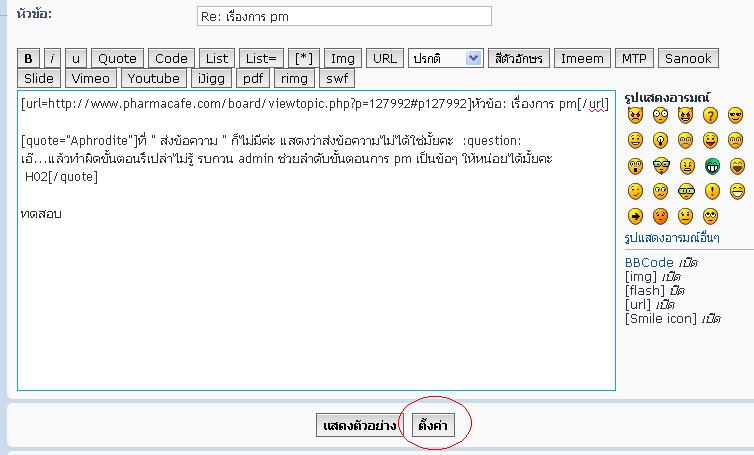Click the Quote BBCode button
The width and height of the screenshot is (754, 455).
pos(118,58)
